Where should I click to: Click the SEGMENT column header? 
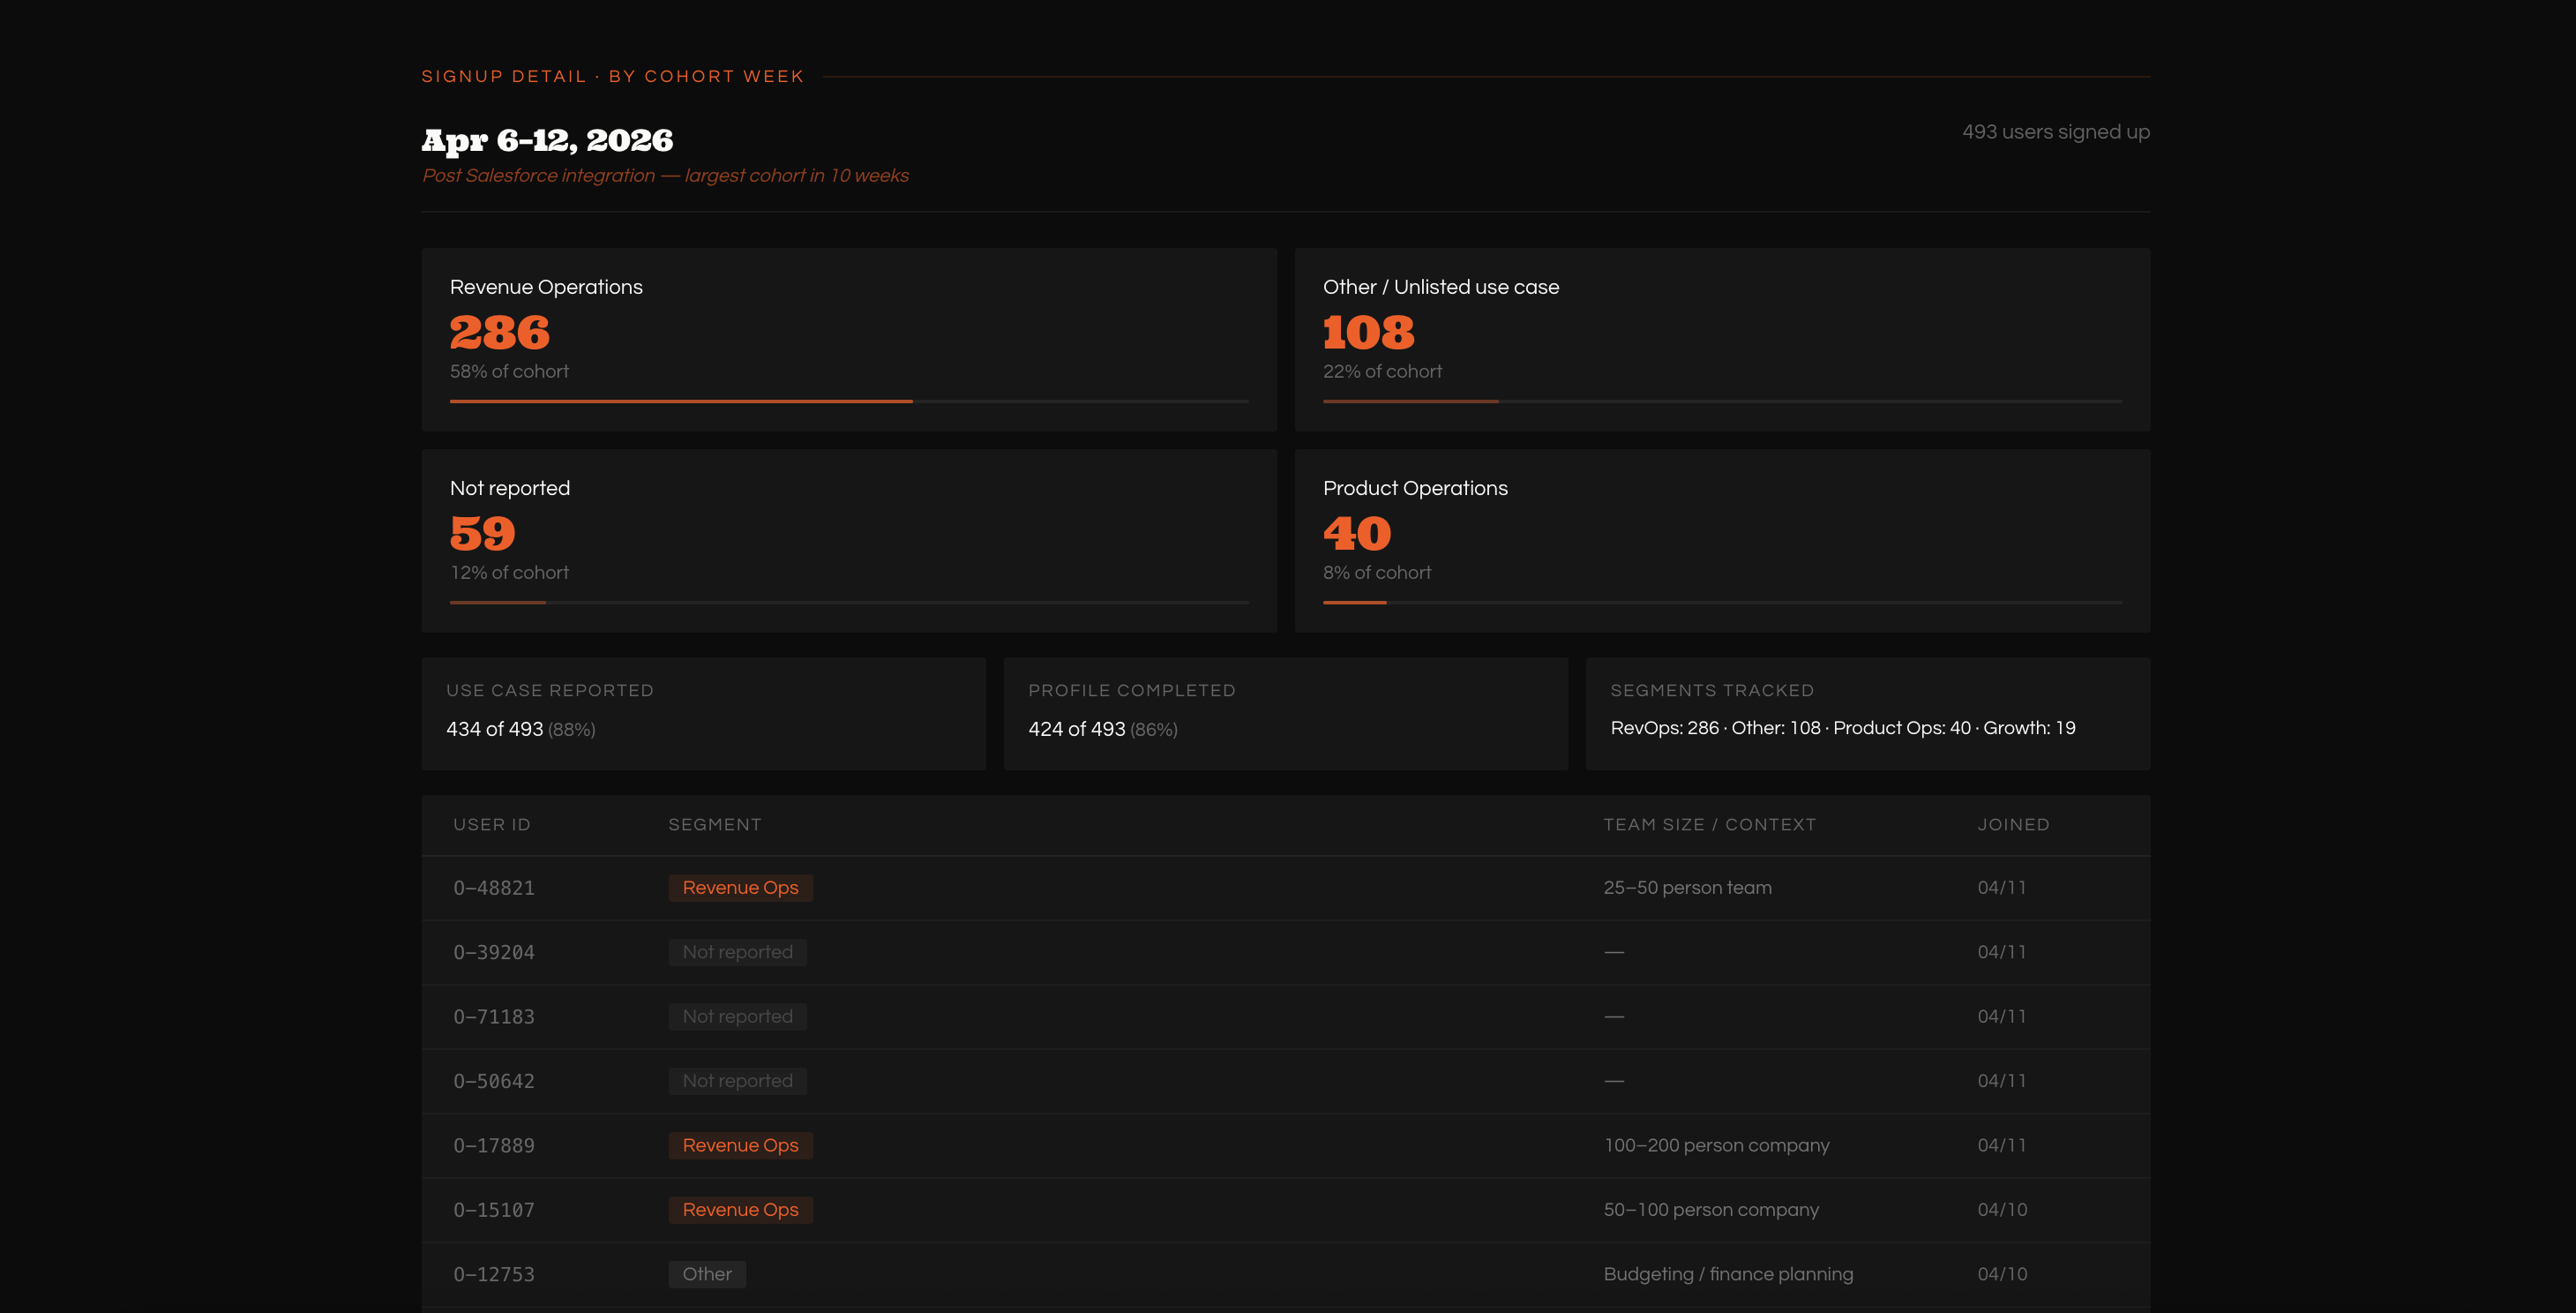715,824
